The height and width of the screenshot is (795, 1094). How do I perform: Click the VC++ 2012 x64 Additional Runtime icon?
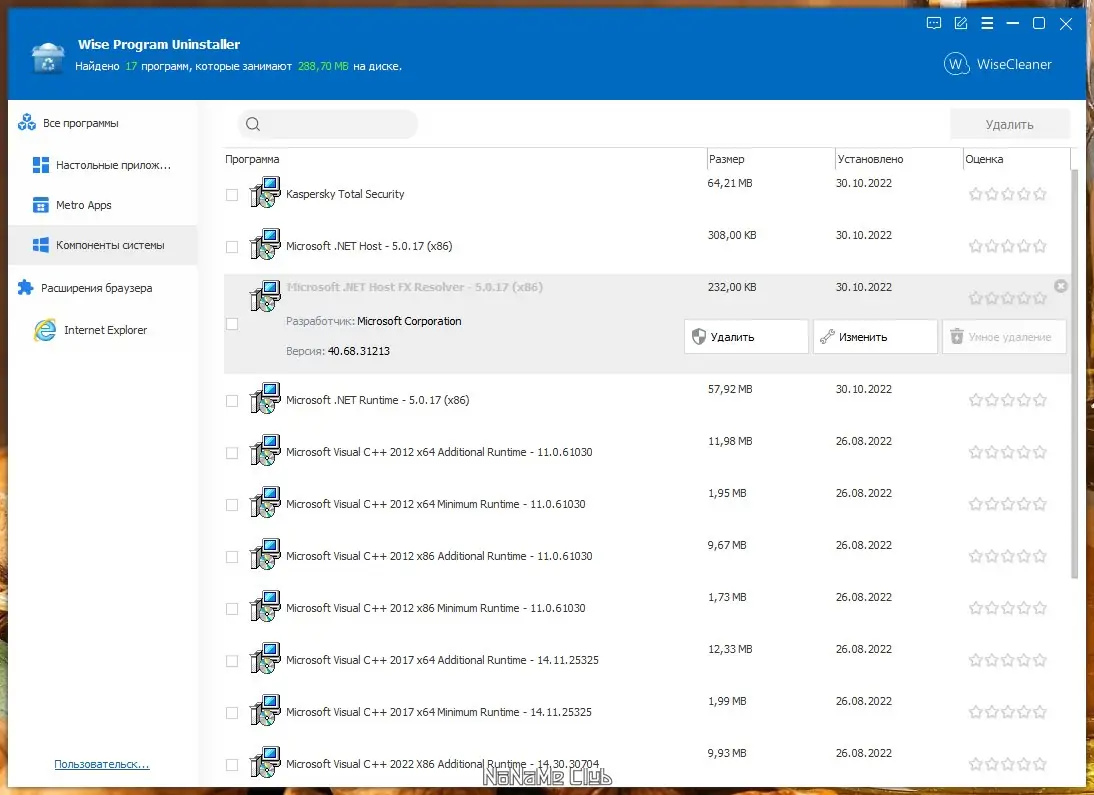265,450
